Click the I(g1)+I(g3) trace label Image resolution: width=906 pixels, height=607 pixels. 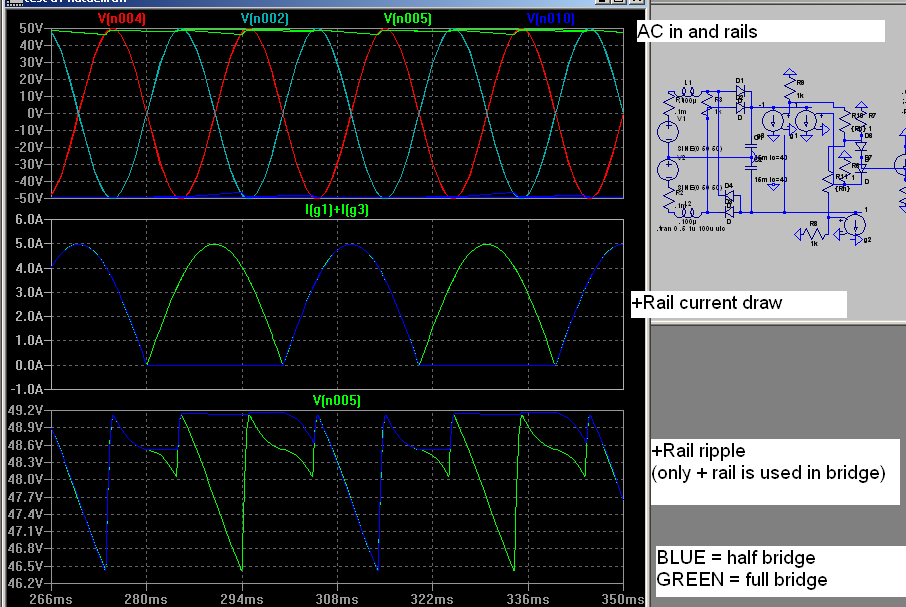pyautogui.click(x=337, y=209)
